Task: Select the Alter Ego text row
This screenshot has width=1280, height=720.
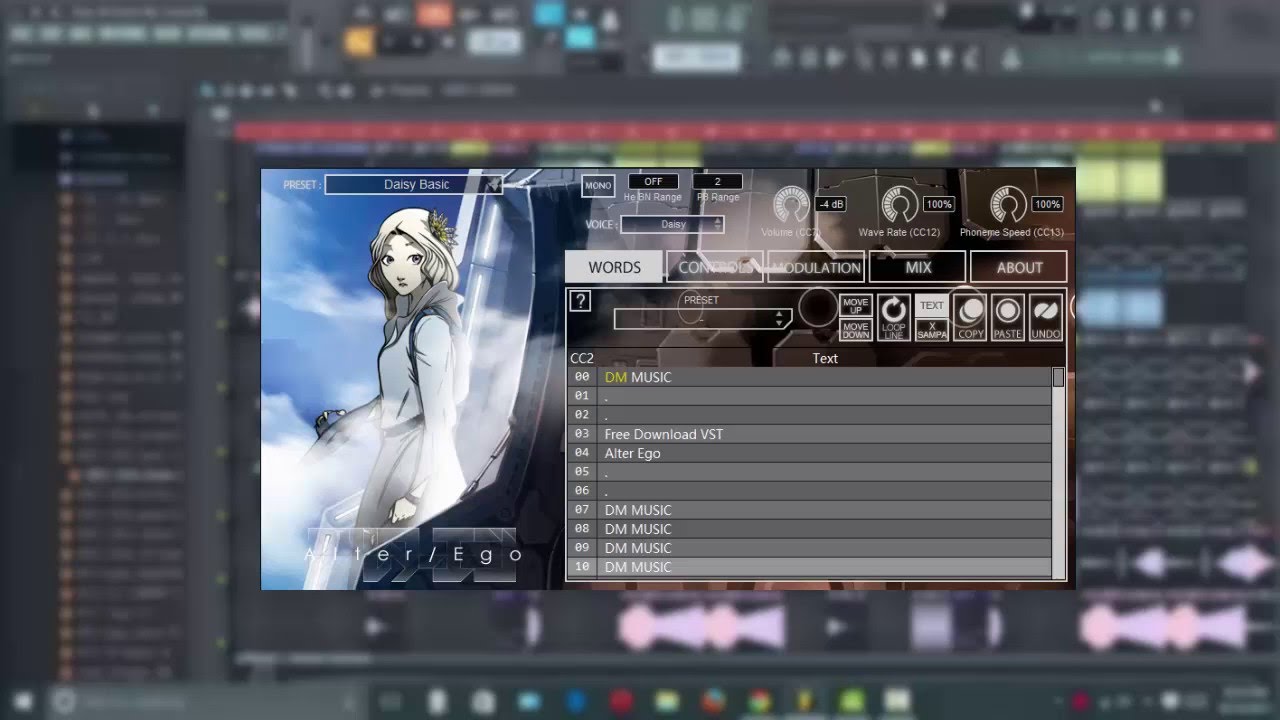Action: pos(810,453)
